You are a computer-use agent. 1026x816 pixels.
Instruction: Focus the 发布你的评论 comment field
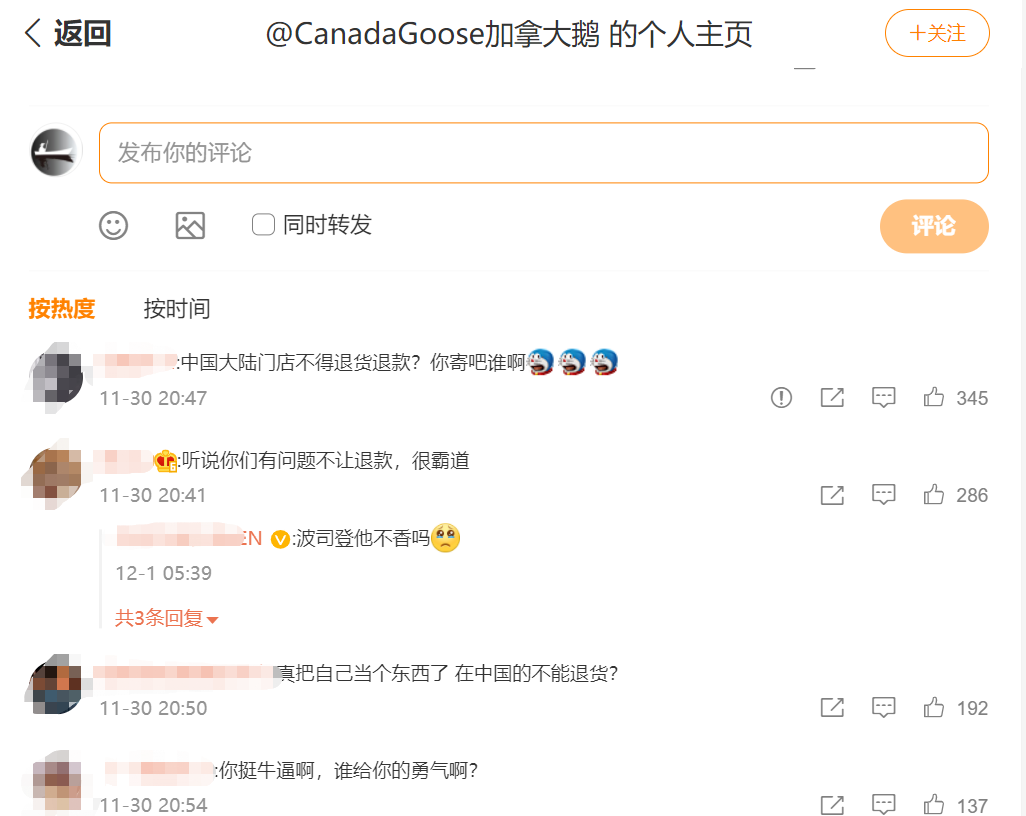[x=544, y=152]
